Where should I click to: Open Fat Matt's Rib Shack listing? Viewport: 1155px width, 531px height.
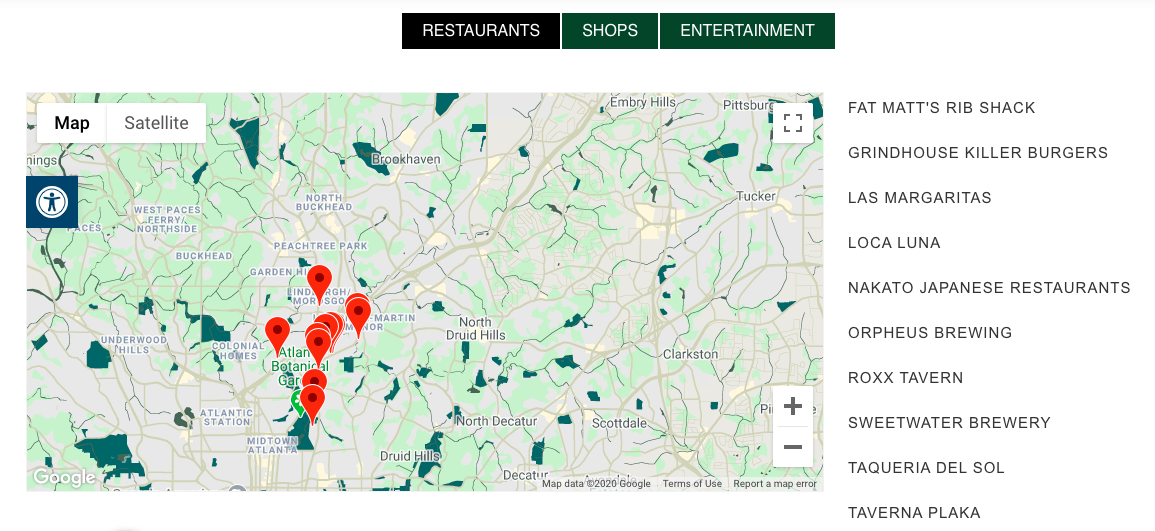[941, 108]
